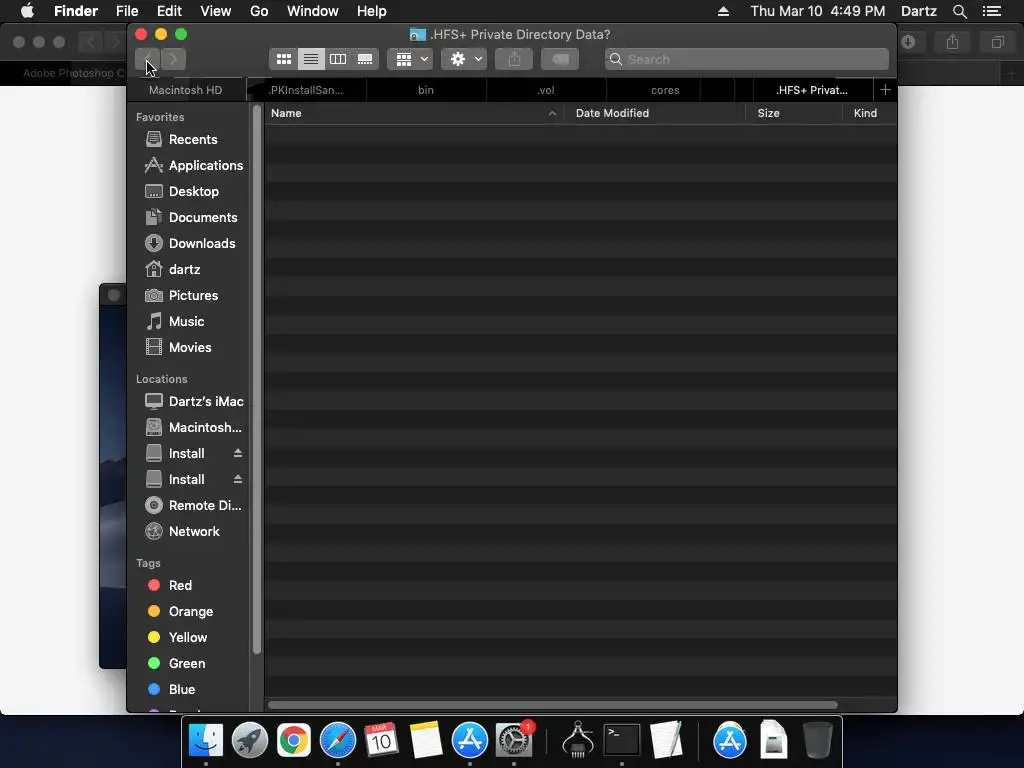Image resolution: width=1024 pixels, height=768 pixels.
Task: Go back using the Finder back arrow
Action: [148, 59]
